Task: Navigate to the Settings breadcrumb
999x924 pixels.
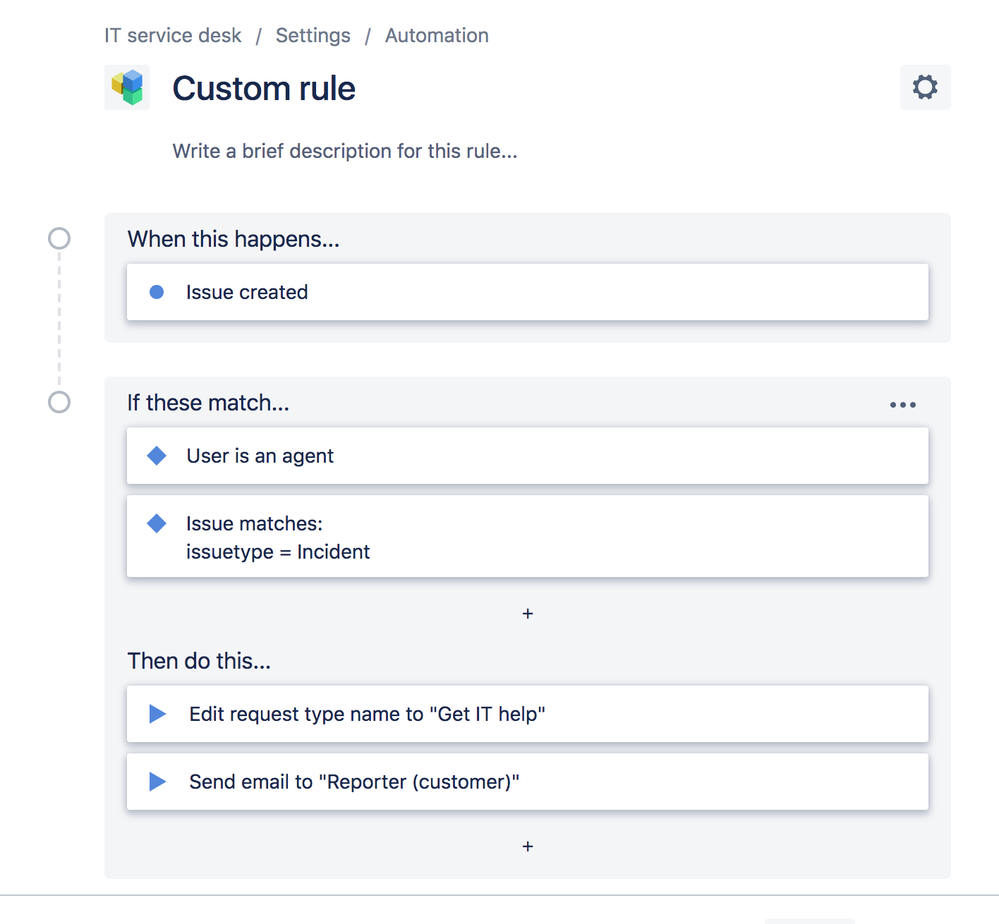Action: point(313,35)
